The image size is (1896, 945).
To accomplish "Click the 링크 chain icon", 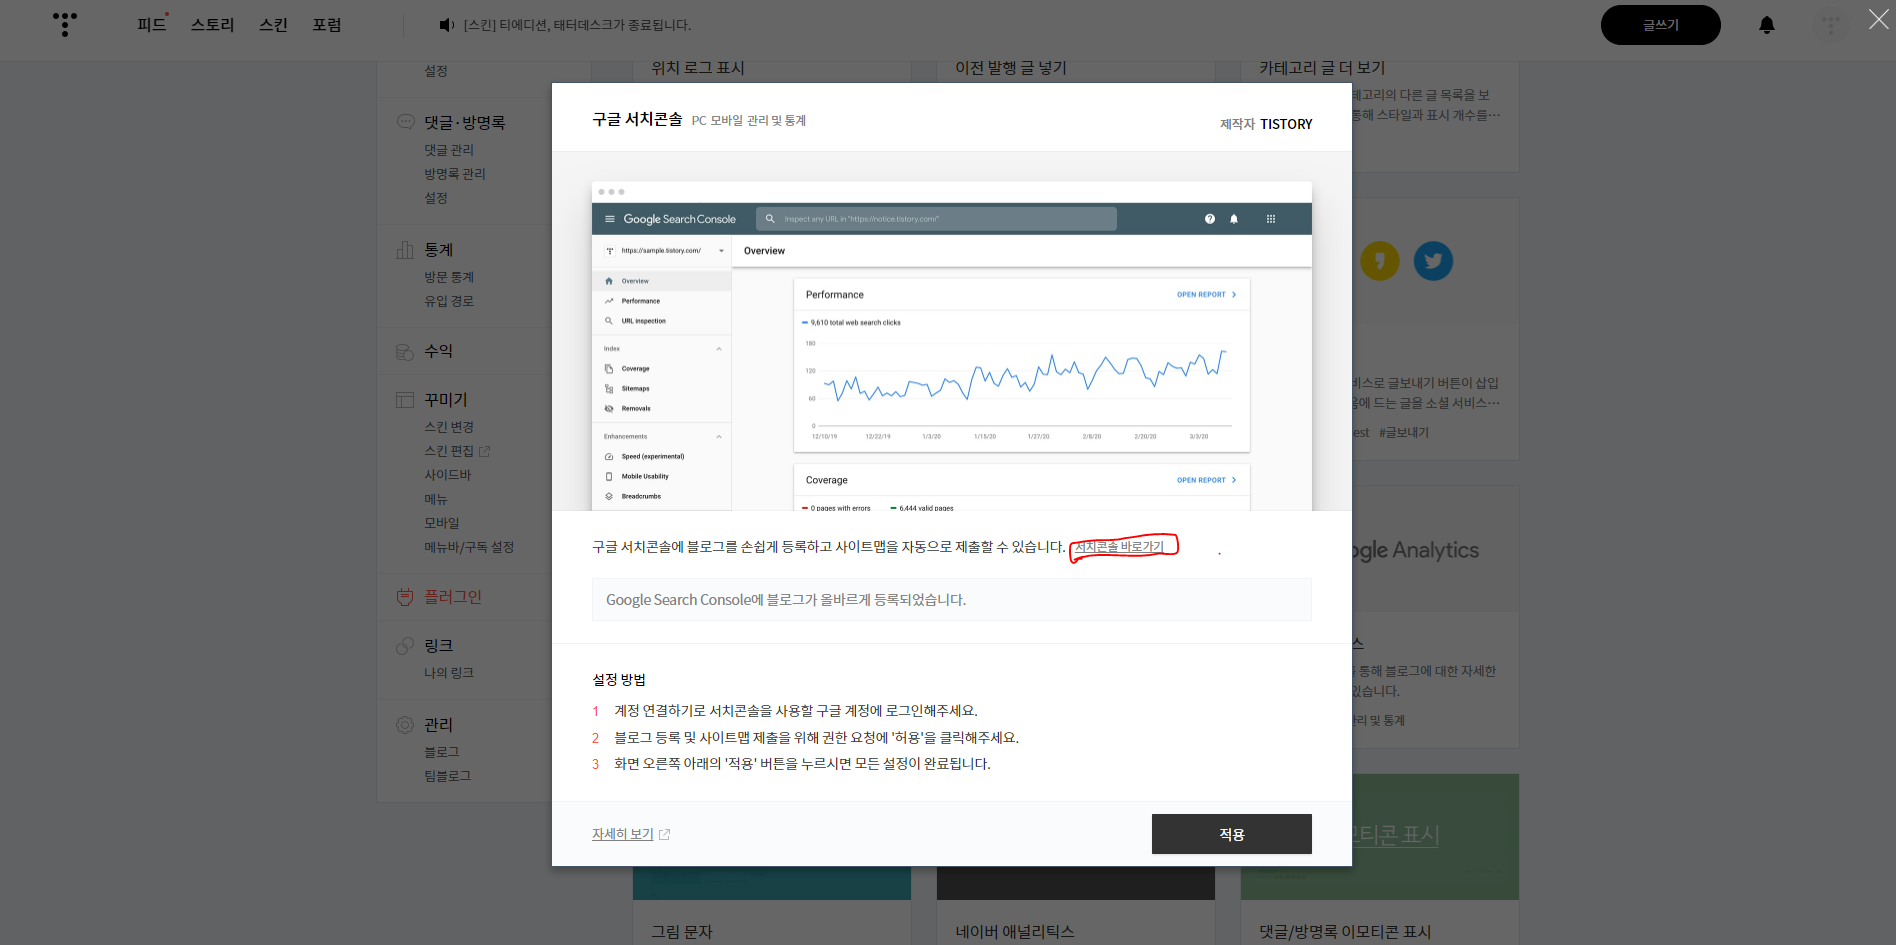I will [405, 646].
